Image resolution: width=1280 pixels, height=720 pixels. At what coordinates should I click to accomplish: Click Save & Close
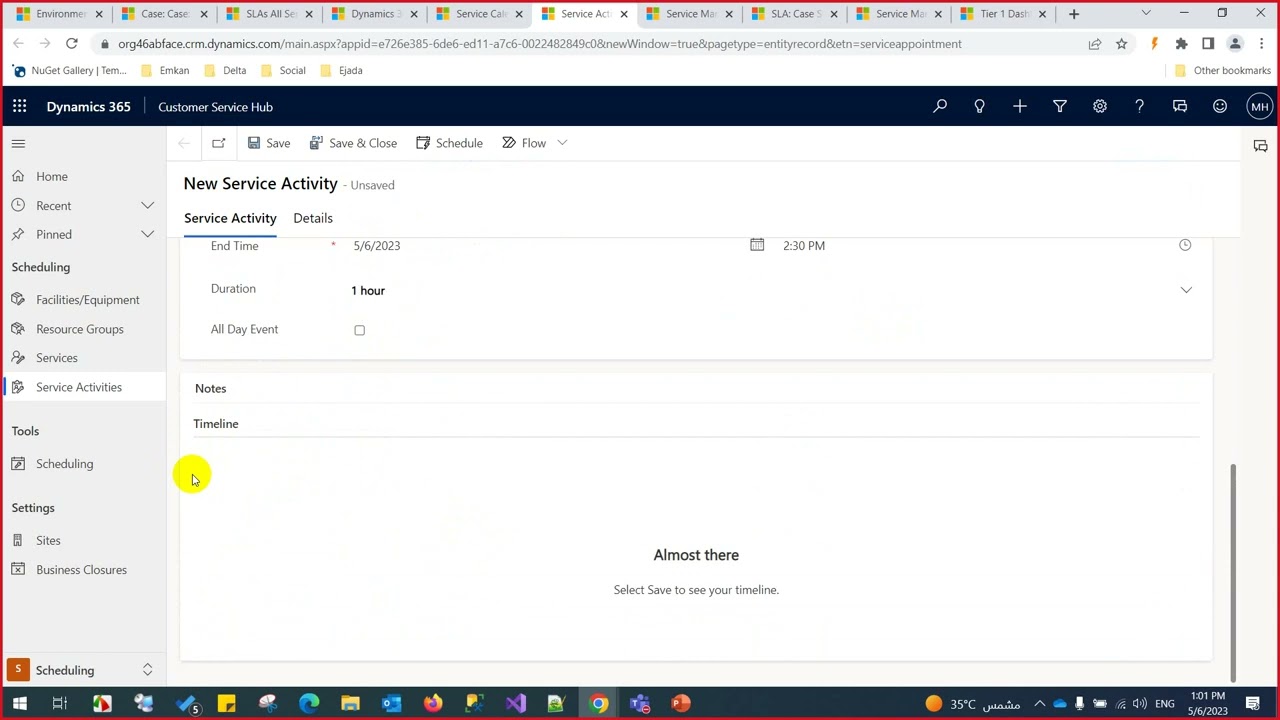(x=353, y=143)
